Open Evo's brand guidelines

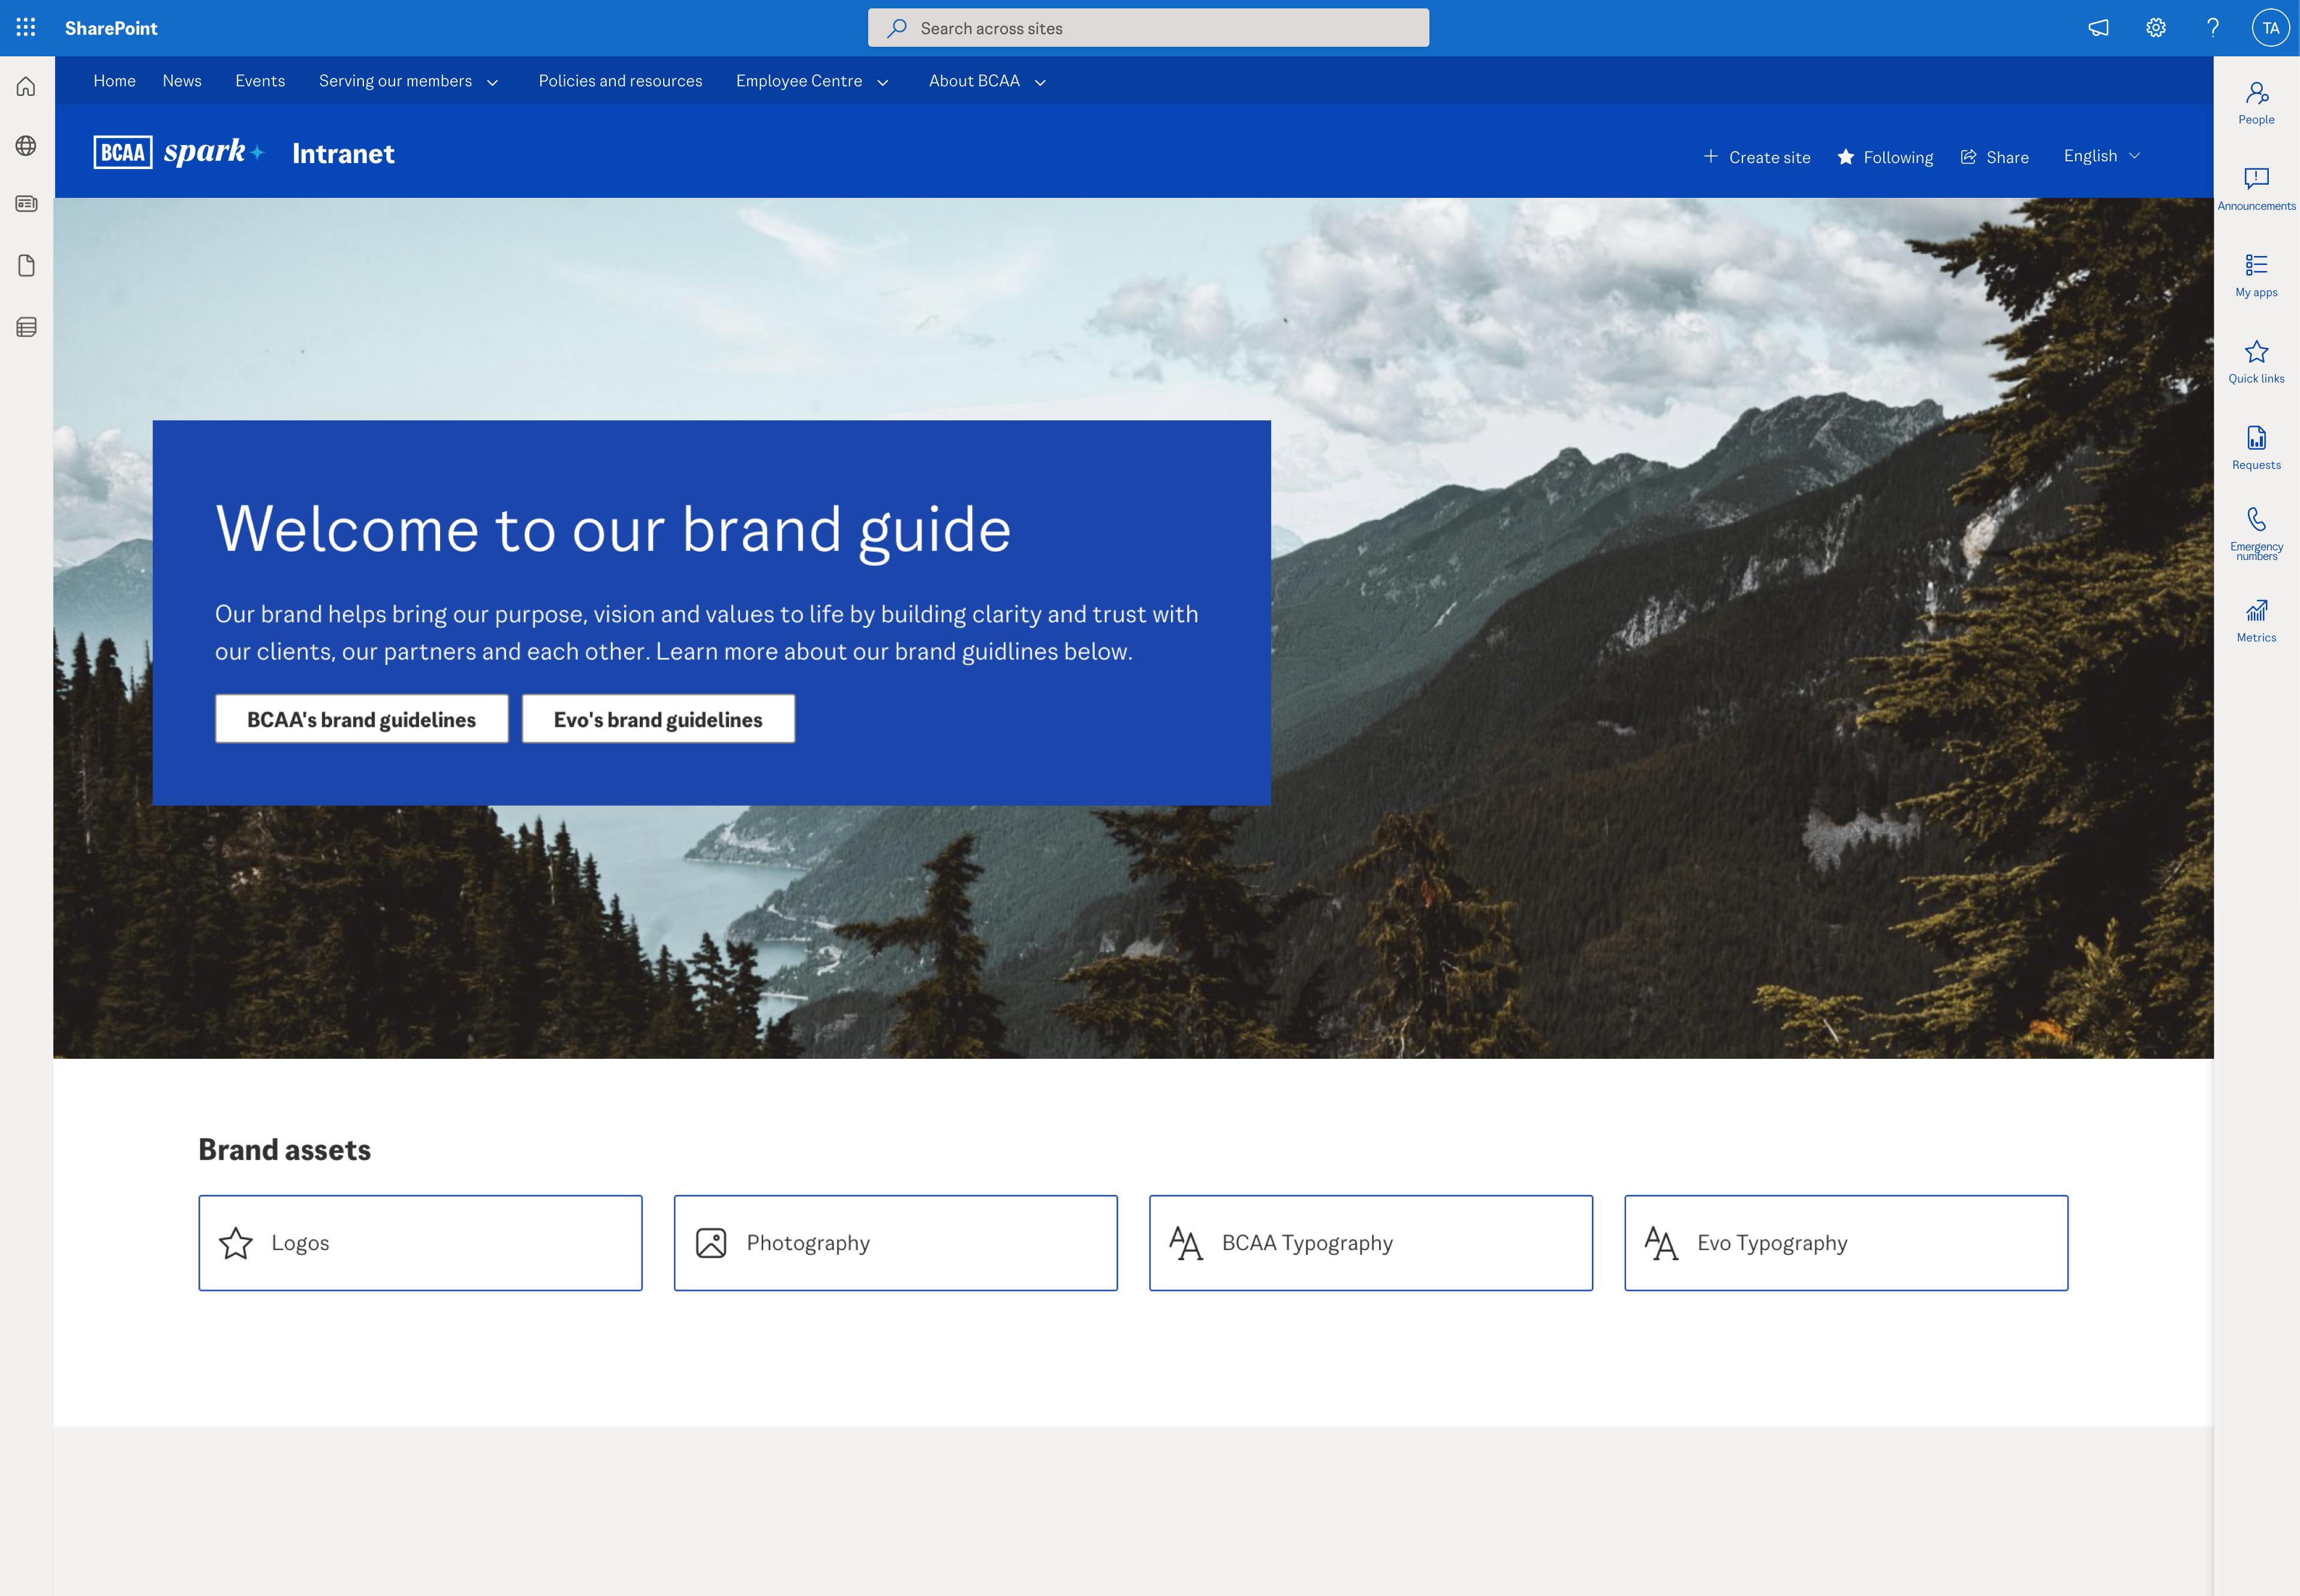pyautogui.click(x=657, y=718)
